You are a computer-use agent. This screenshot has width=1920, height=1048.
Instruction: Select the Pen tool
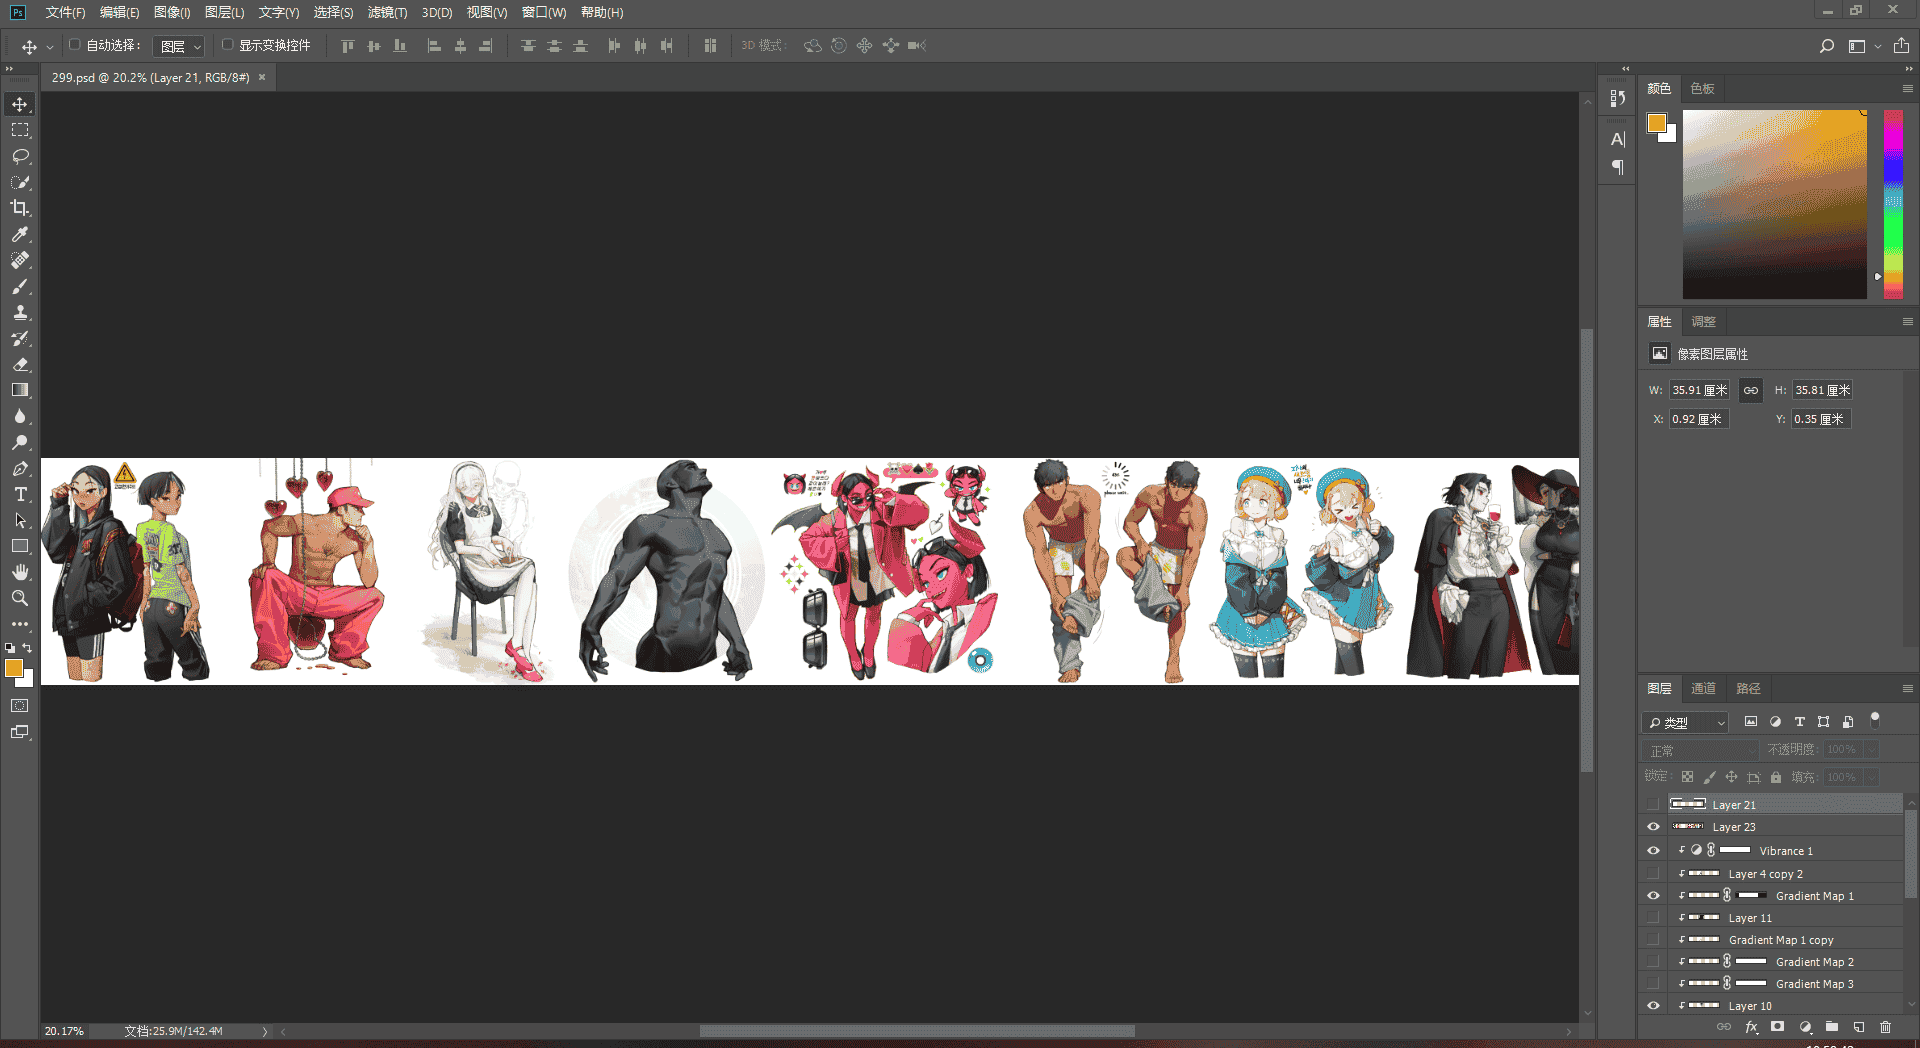click(x=20, y=469)
